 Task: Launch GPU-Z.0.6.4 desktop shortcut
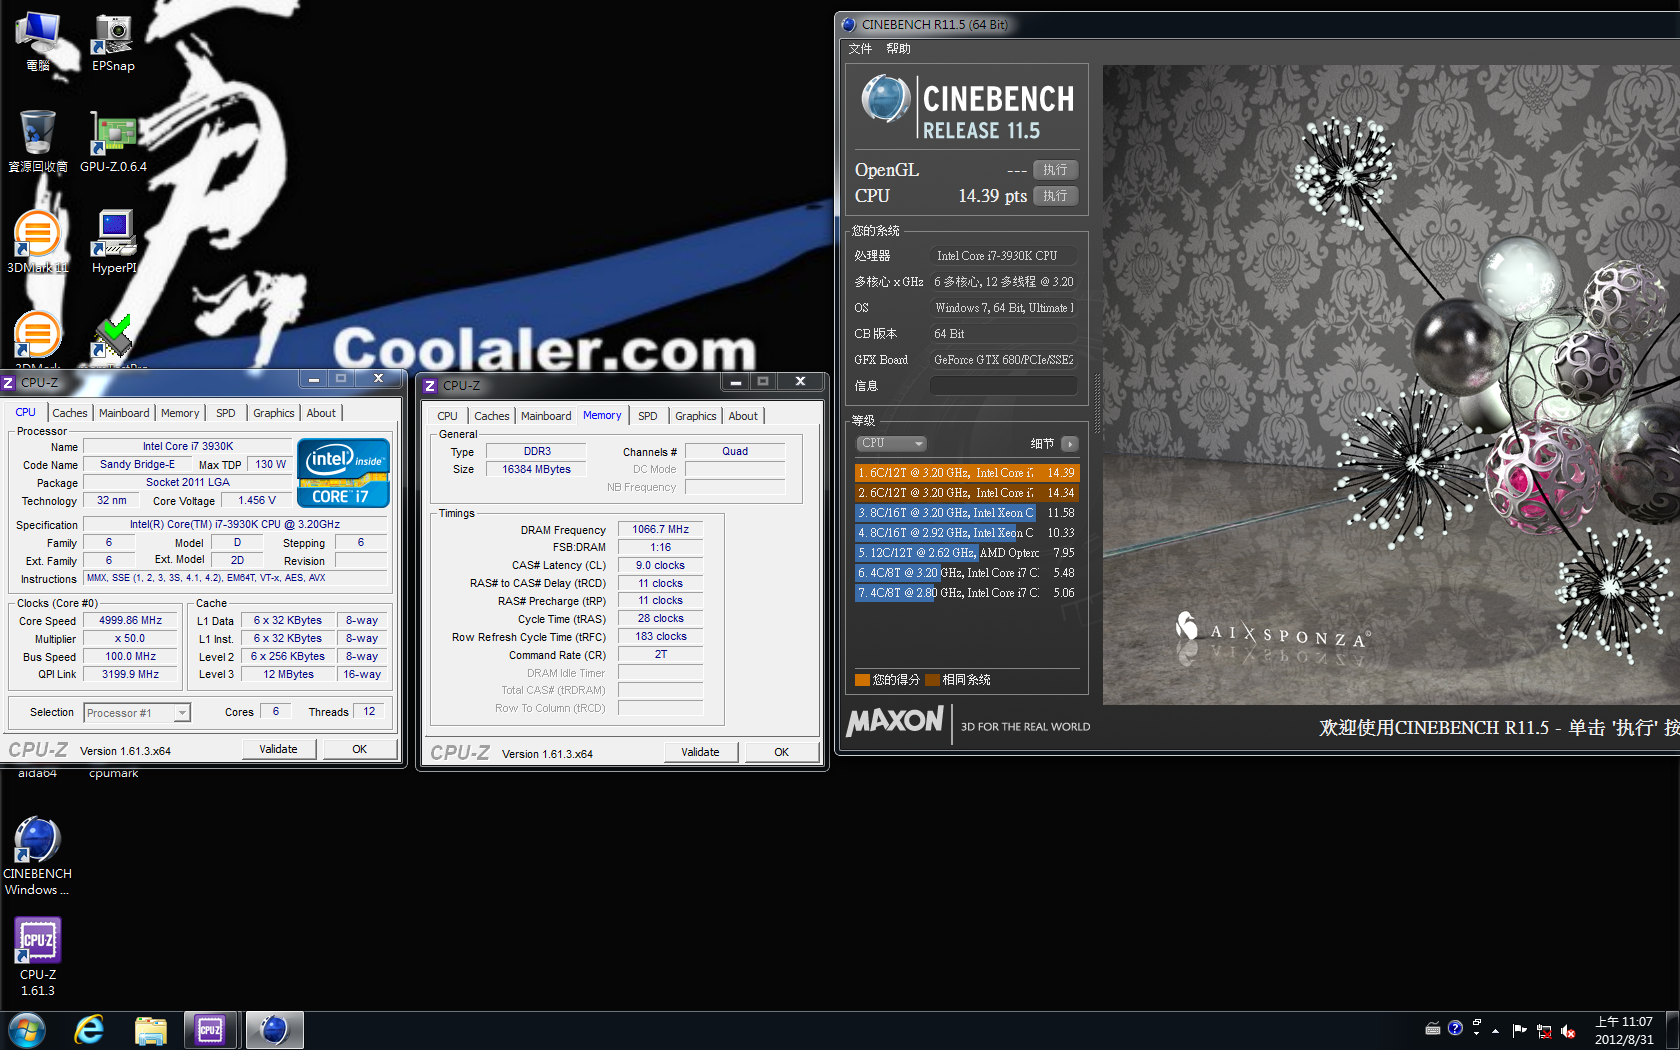pyautogui.click(x=113, y=142)
